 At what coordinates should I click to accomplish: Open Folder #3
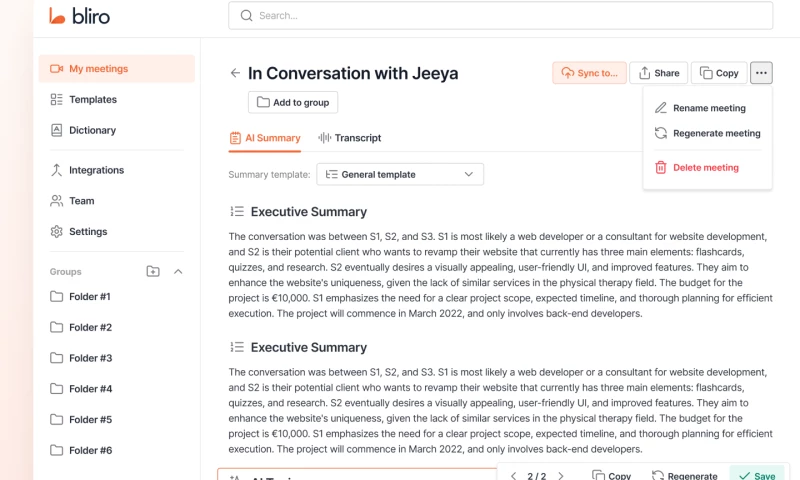(90, 358)
